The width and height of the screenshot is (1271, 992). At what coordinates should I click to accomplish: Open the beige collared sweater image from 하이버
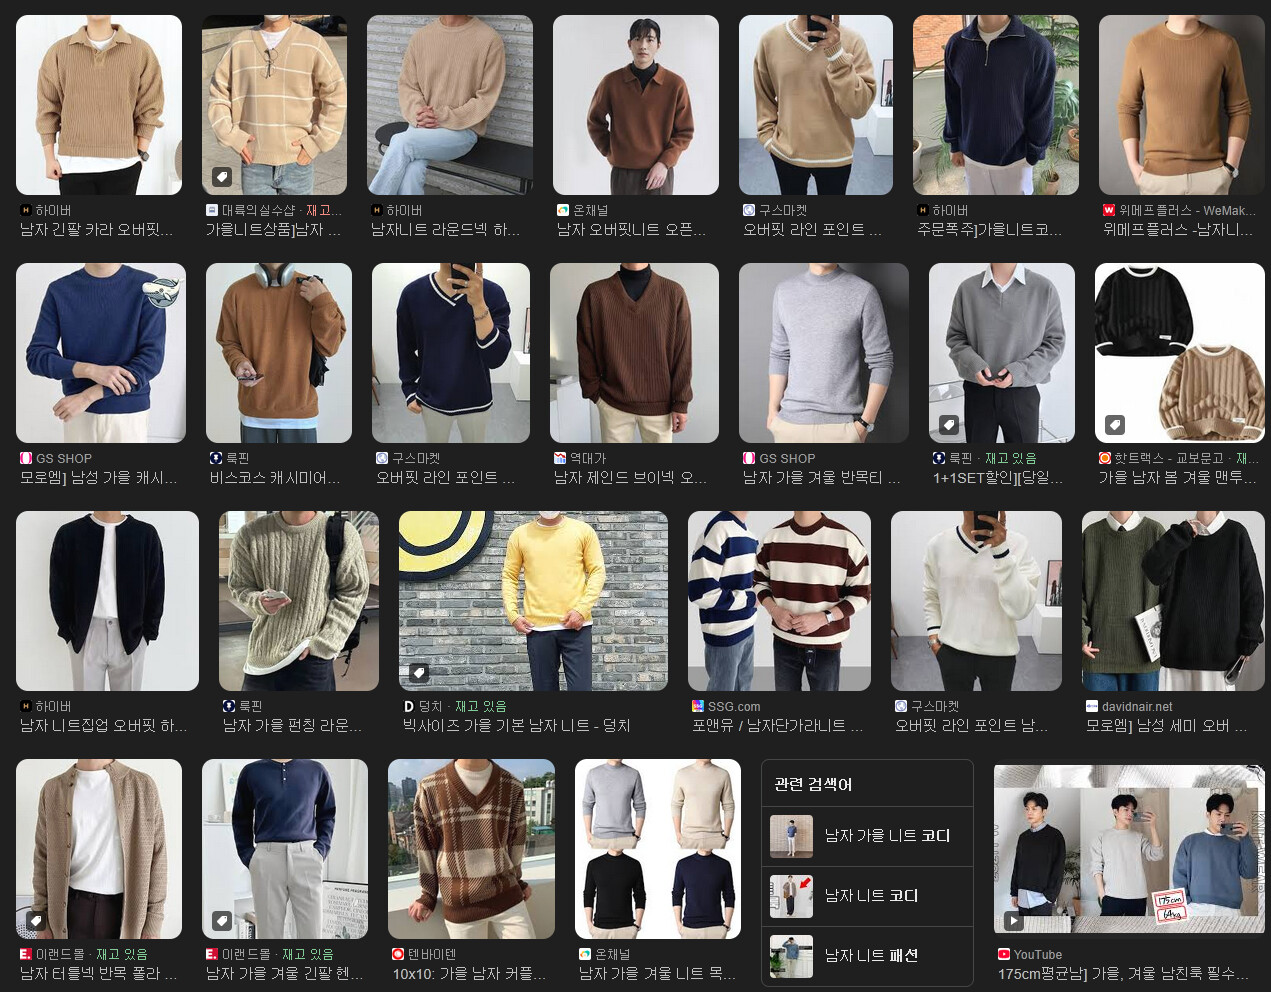tap(99, 105)
